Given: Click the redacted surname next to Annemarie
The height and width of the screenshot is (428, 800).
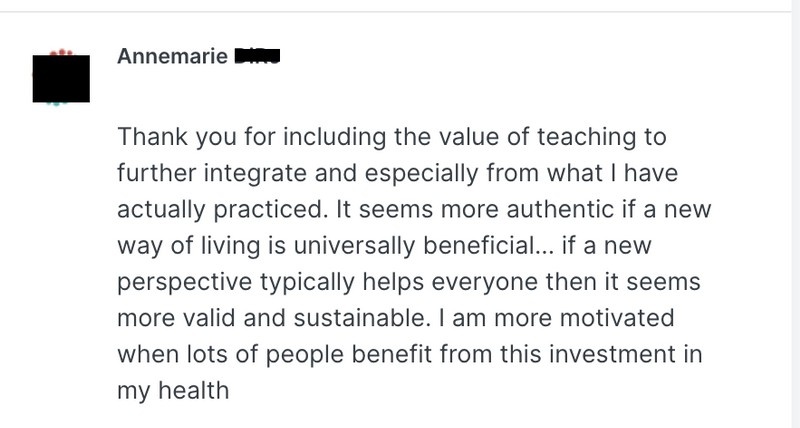Looking at the screenshot, I should coord(257,56).
